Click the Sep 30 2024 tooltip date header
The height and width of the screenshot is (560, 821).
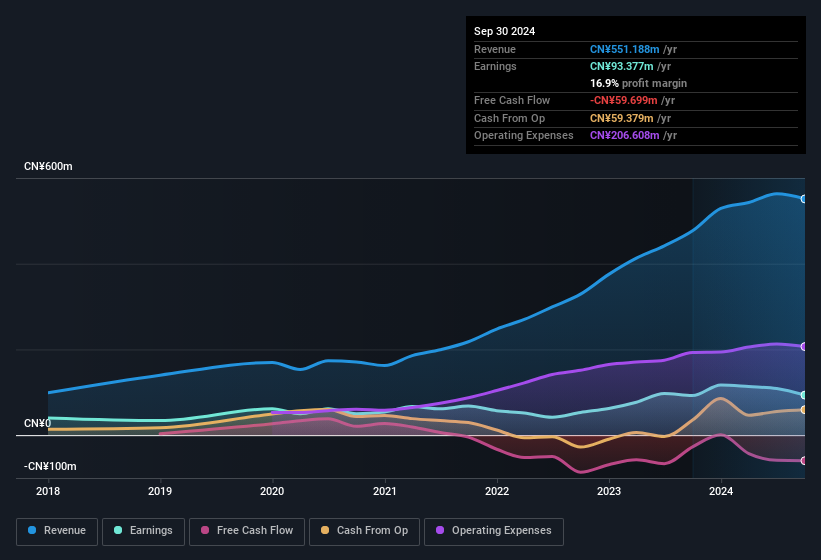[x=504, y=31]
